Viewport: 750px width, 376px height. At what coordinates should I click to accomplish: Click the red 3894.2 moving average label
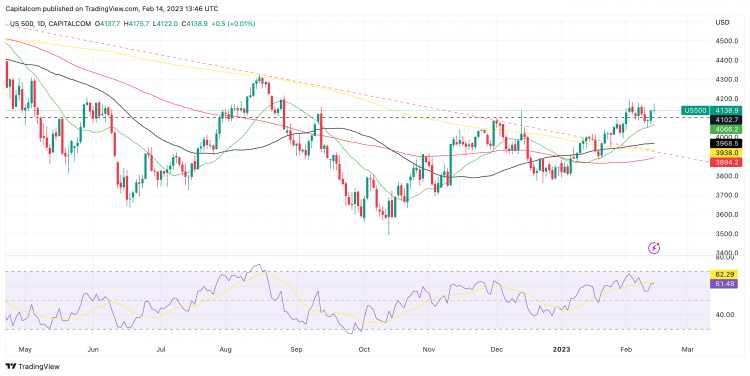[x=725, y=163]
